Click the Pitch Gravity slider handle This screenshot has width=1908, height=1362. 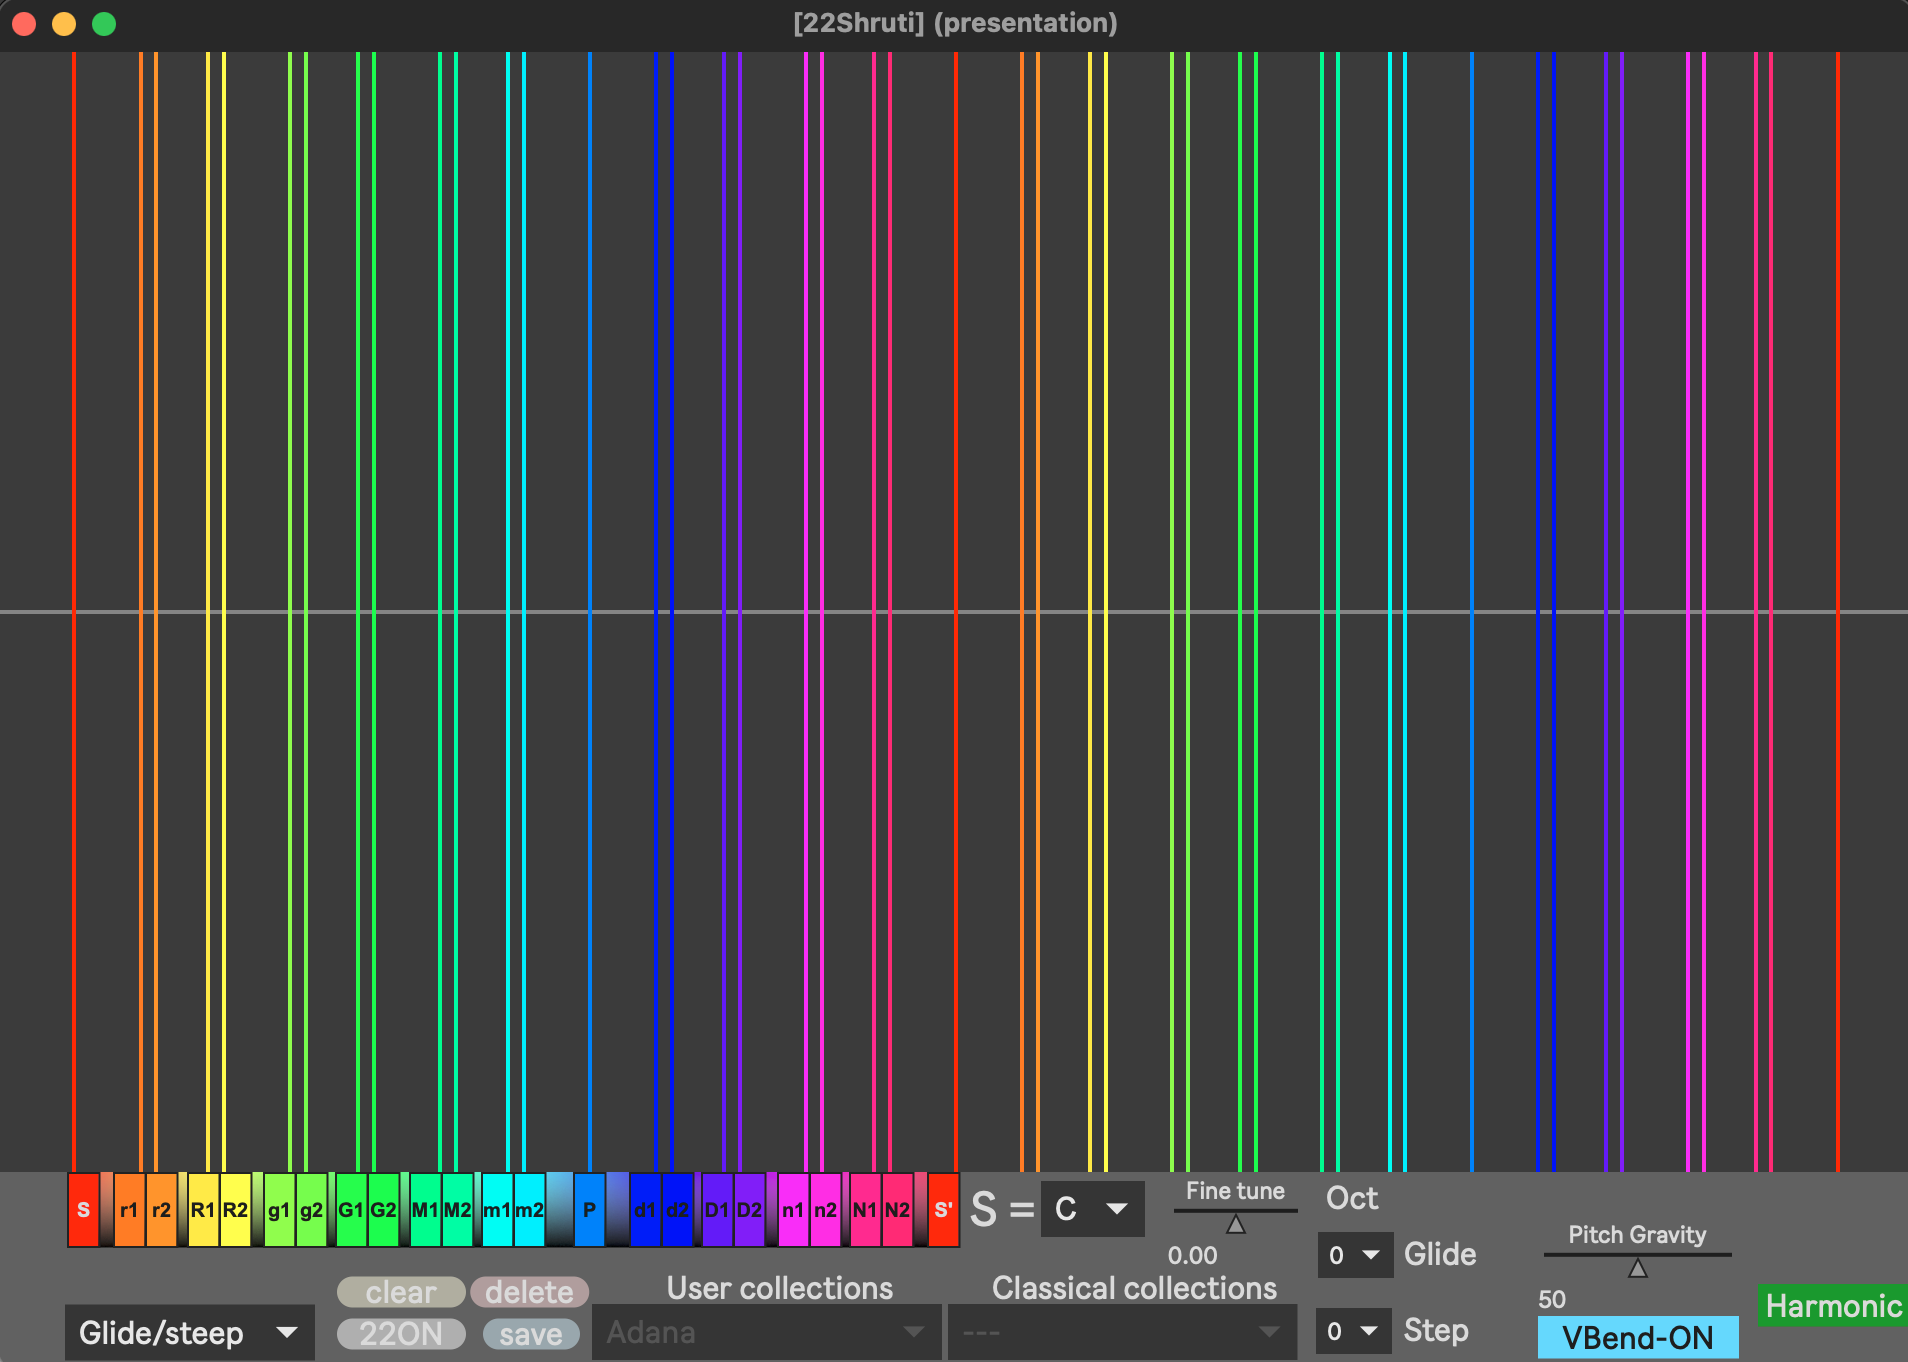(1637, 1268)
